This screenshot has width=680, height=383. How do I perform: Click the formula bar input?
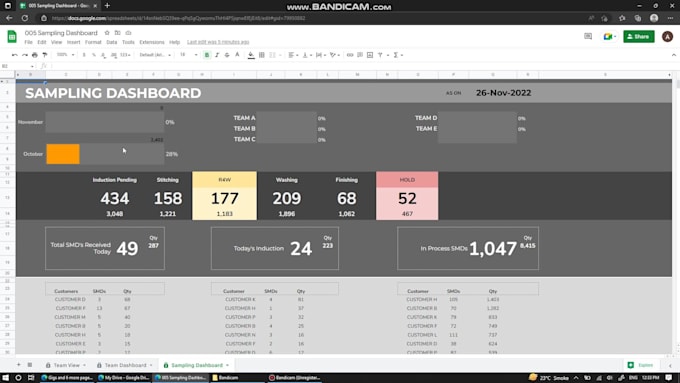(x=364, y=66)
